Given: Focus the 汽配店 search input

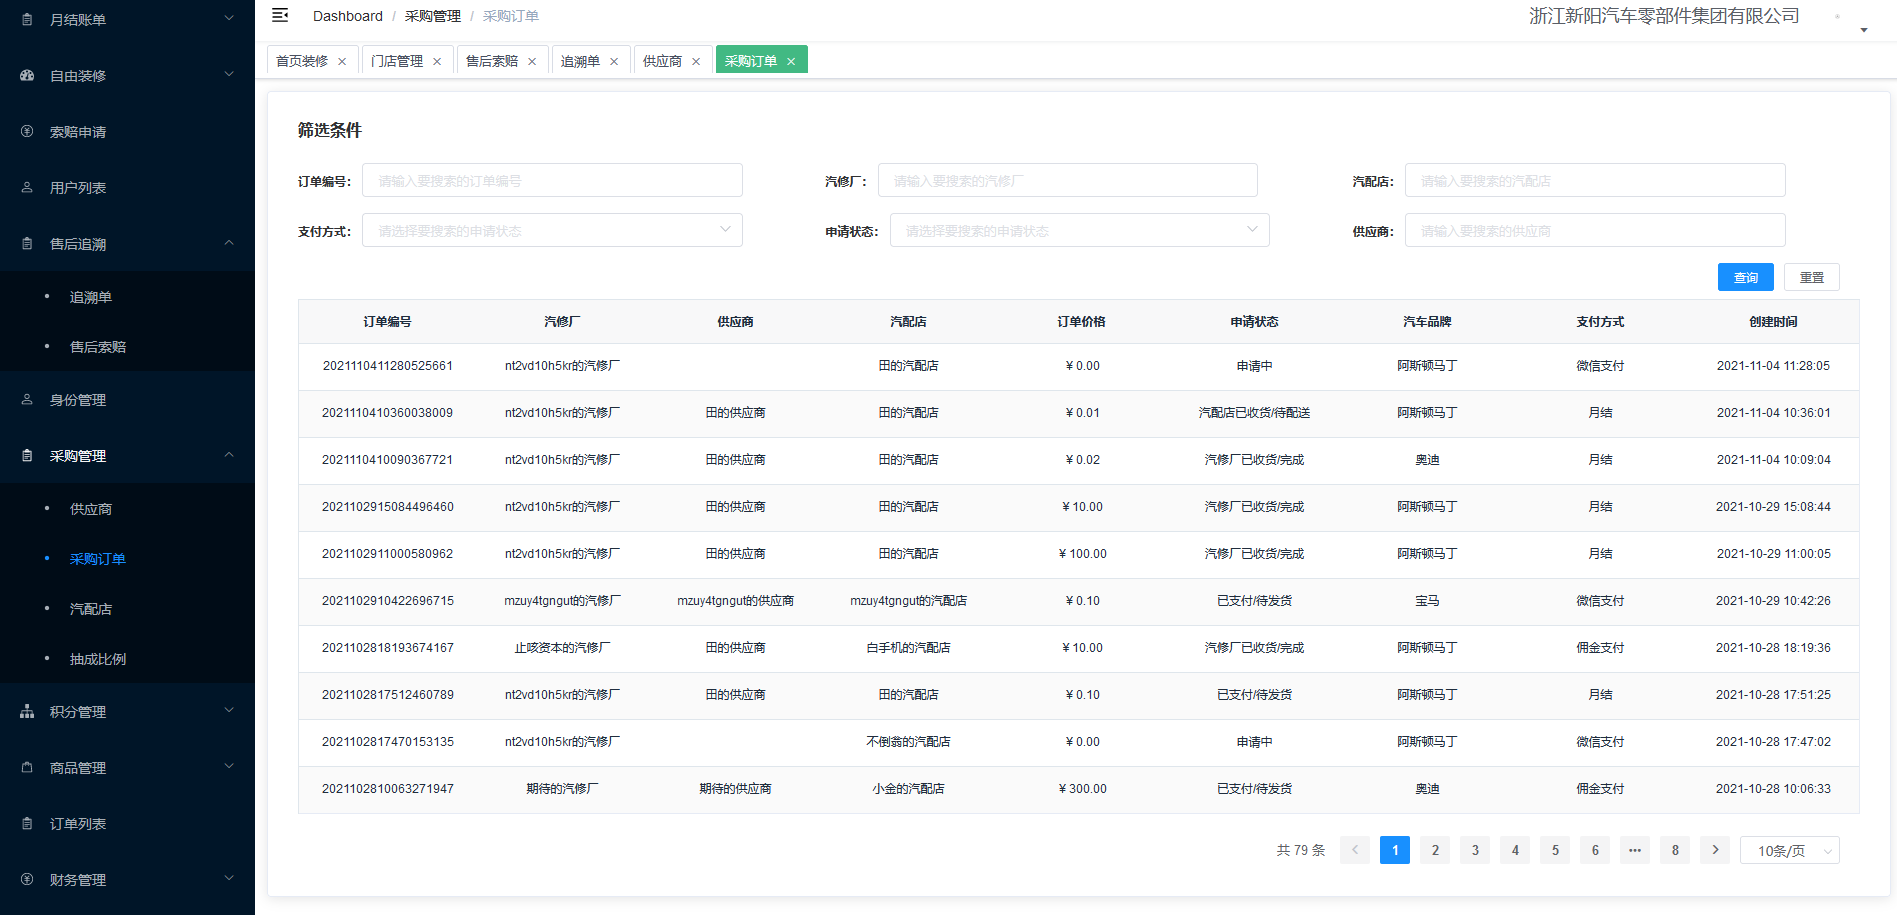Looking at the screenshot, I should click(1595, 180).
